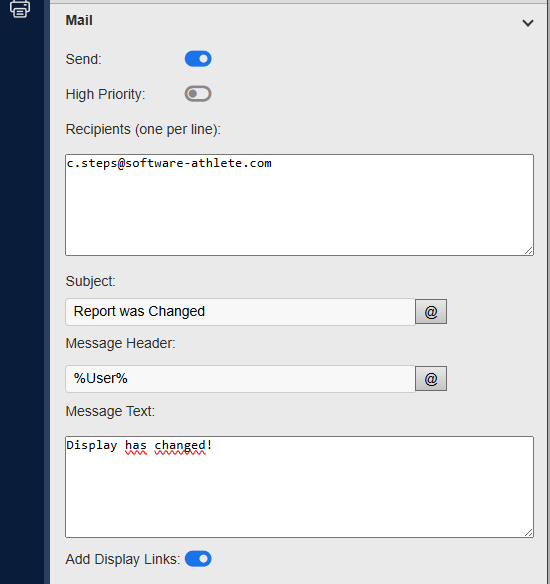Click the underlined word "changed" in the message
Screen dimensions: 550x584
[180, 445]
